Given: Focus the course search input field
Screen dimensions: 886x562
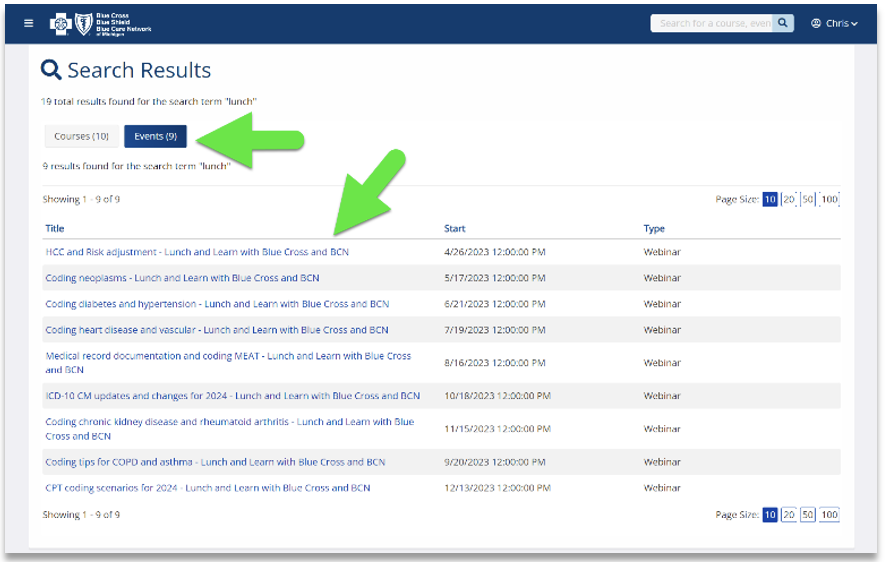Looking at the screenshot, I should 711,23.
